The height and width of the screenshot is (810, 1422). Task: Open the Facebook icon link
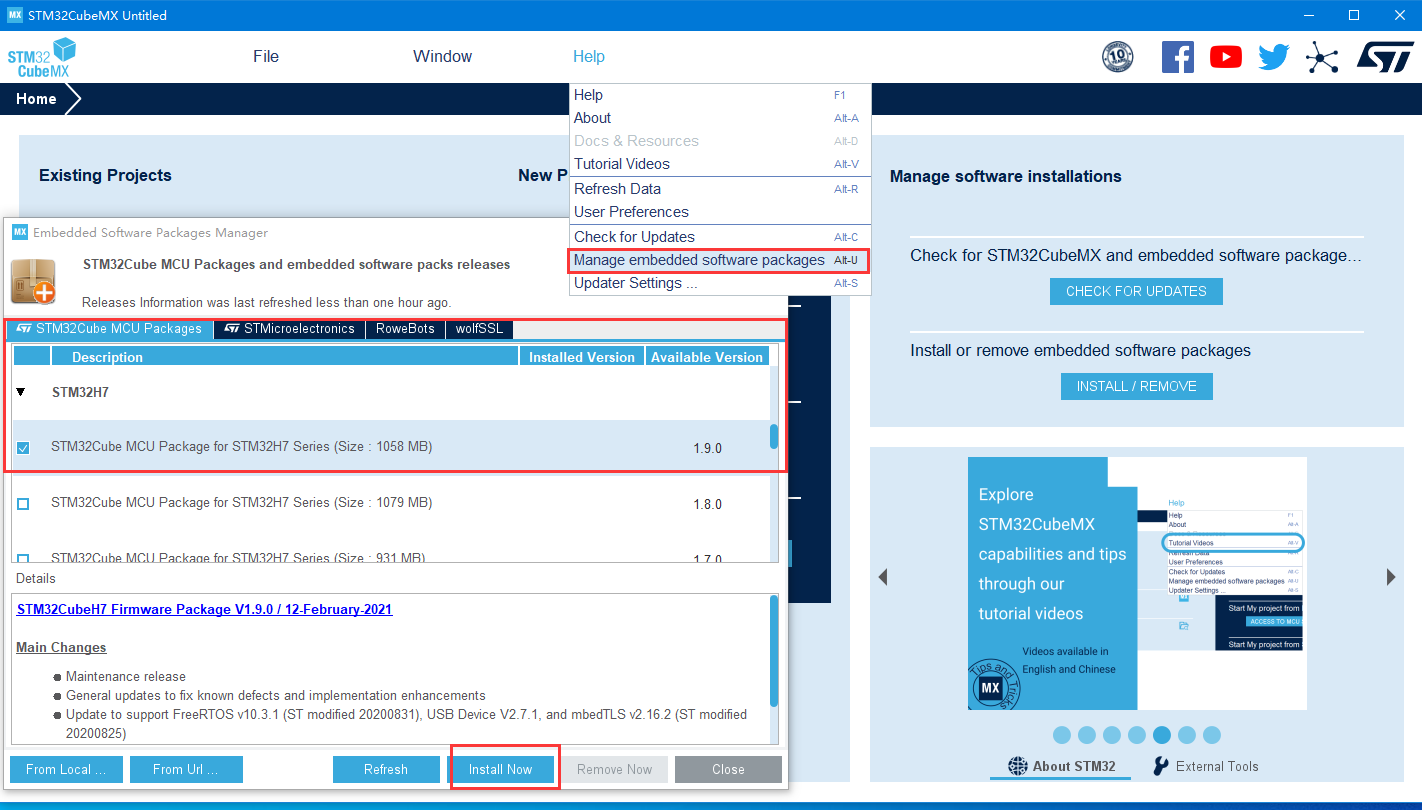[1178, 56]
